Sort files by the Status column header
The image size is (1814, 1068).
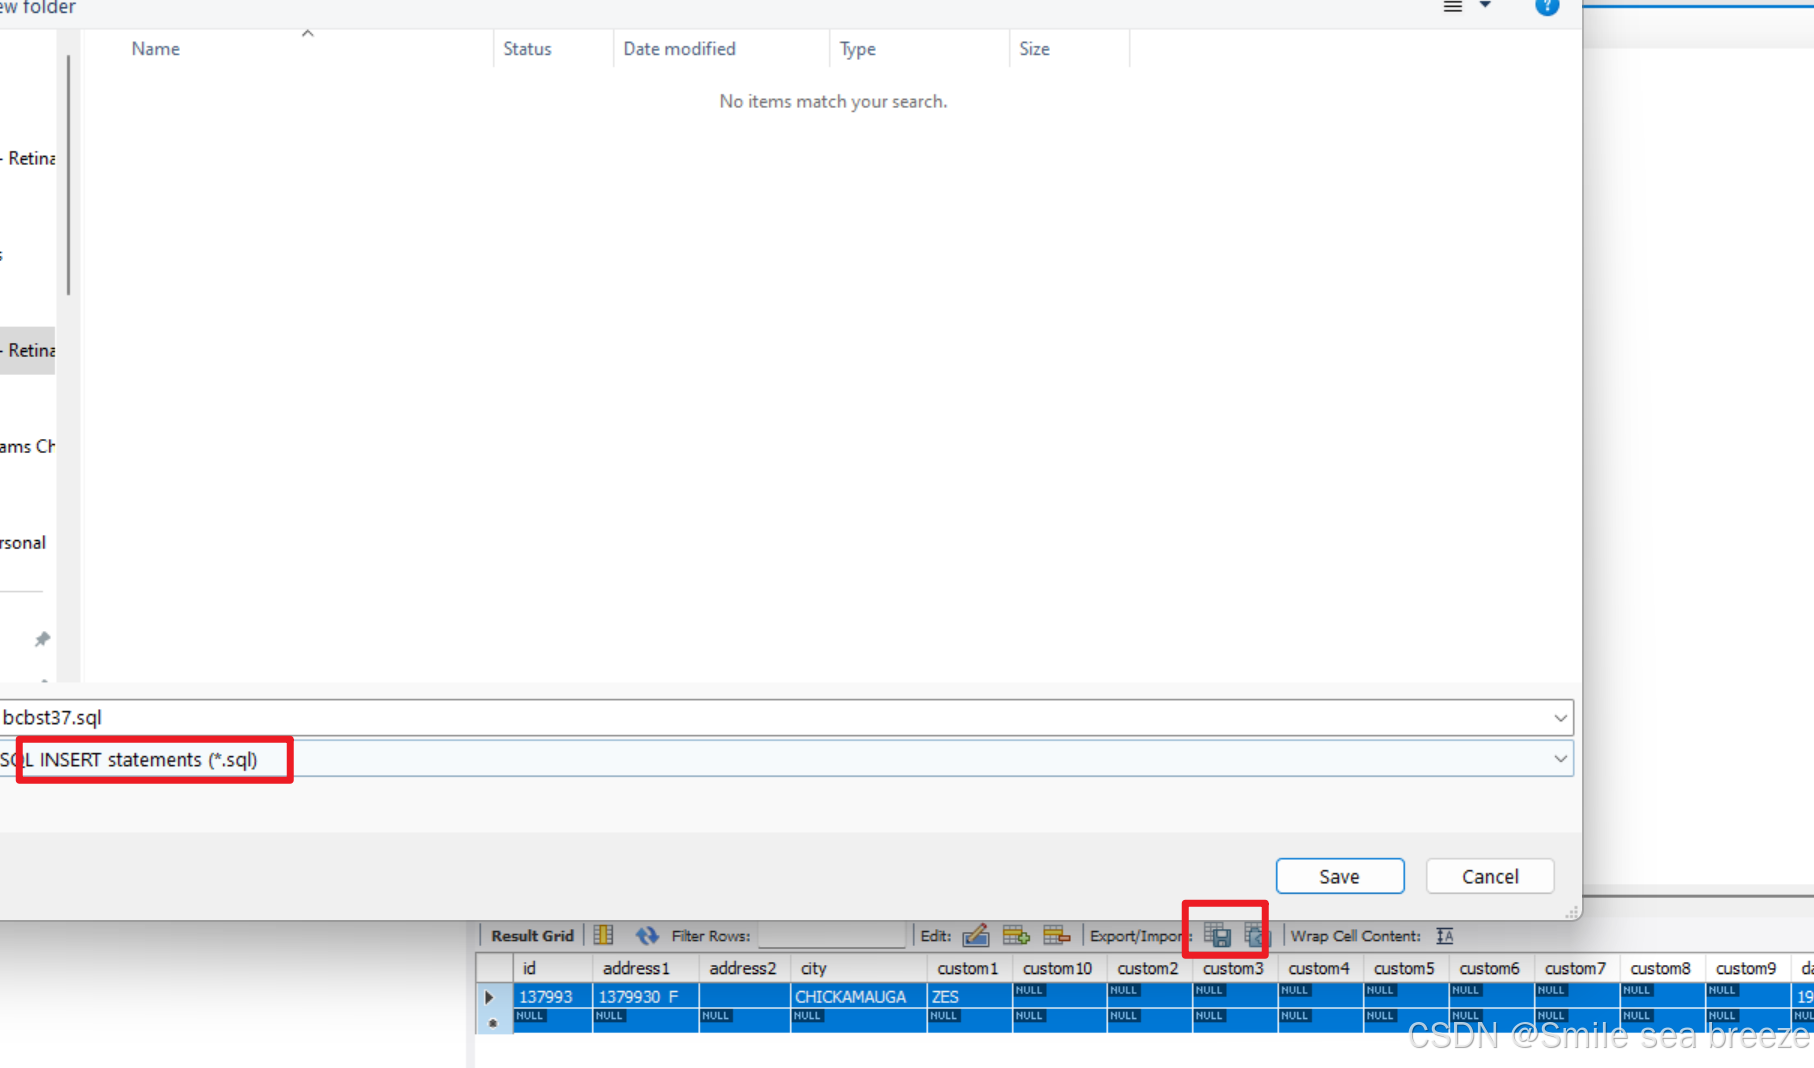coord(527,49)
